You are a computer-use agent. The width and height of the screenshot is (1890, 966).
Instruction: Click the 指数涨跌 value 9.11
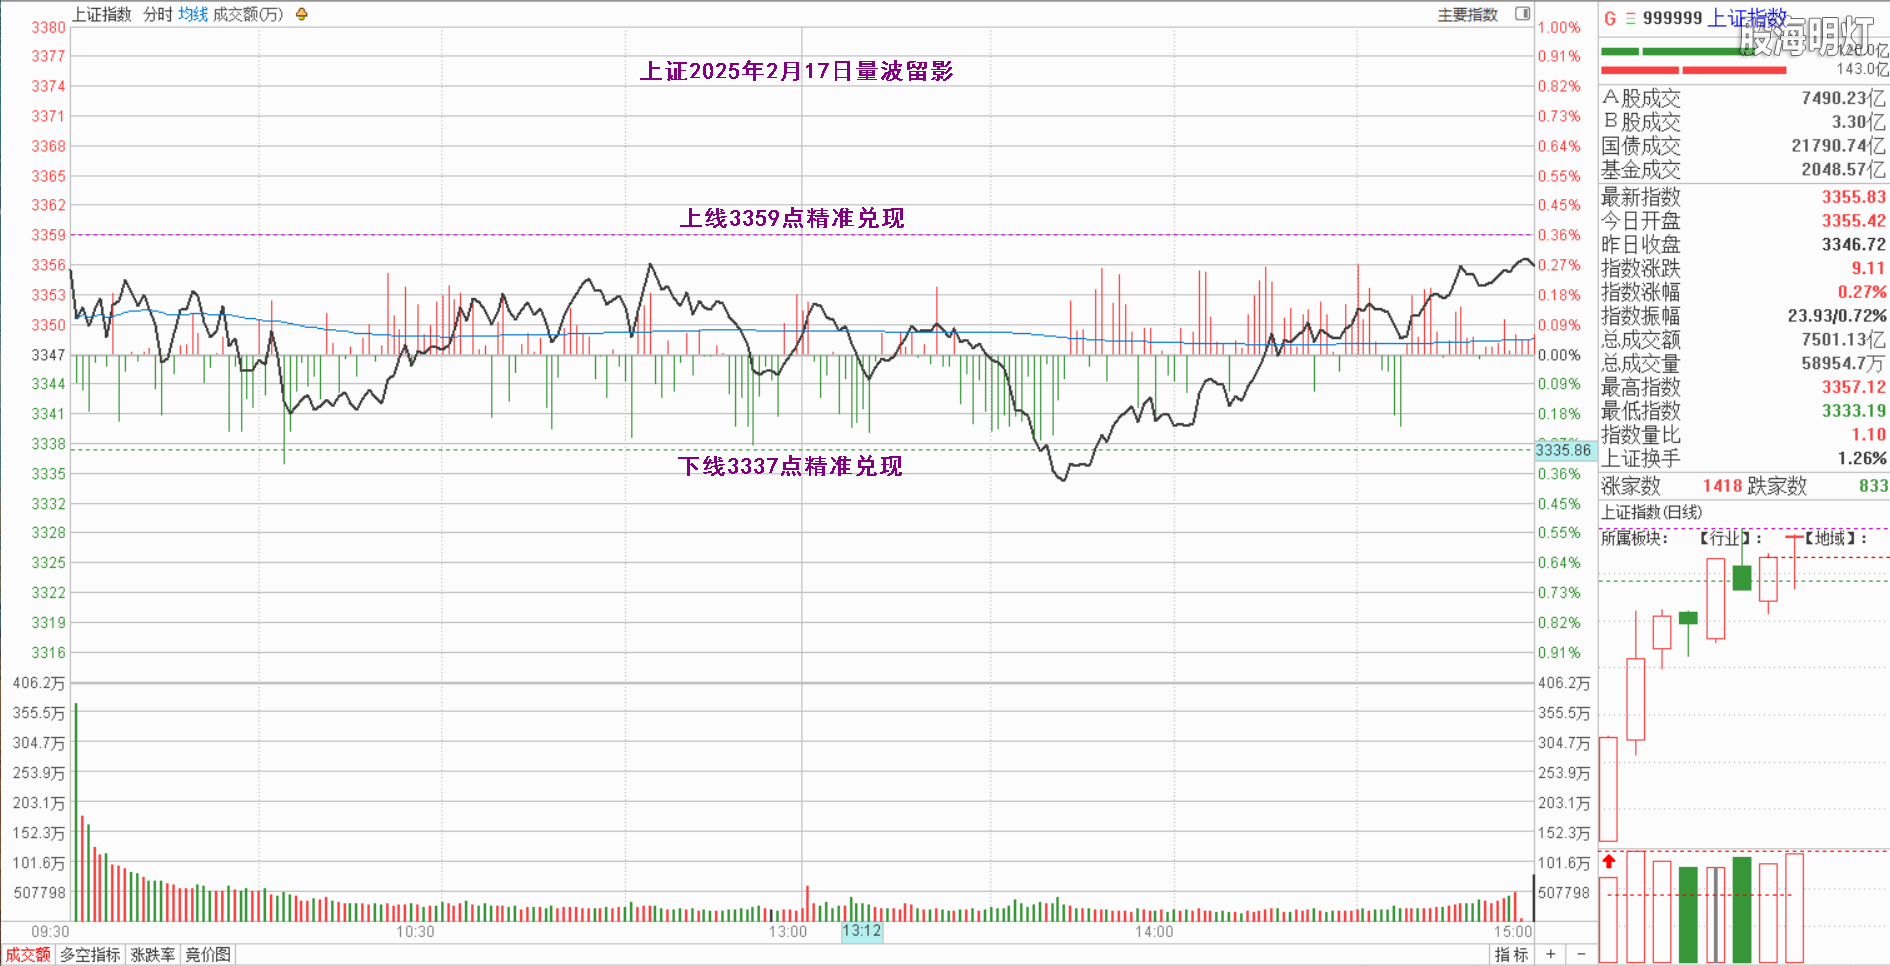click(1868, 268)
